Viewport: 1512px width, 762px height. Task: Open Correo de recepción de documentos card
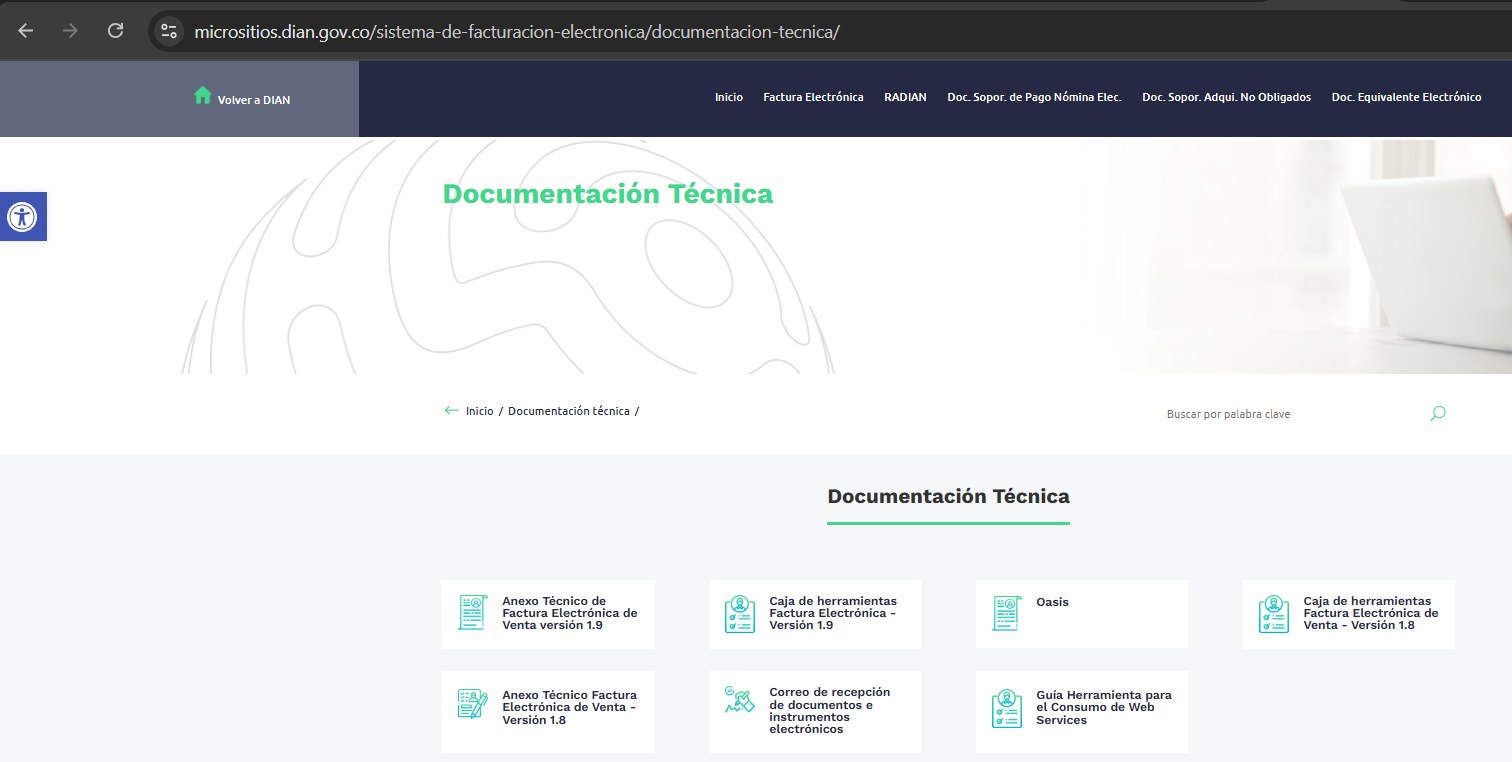[x=815, y=712]
